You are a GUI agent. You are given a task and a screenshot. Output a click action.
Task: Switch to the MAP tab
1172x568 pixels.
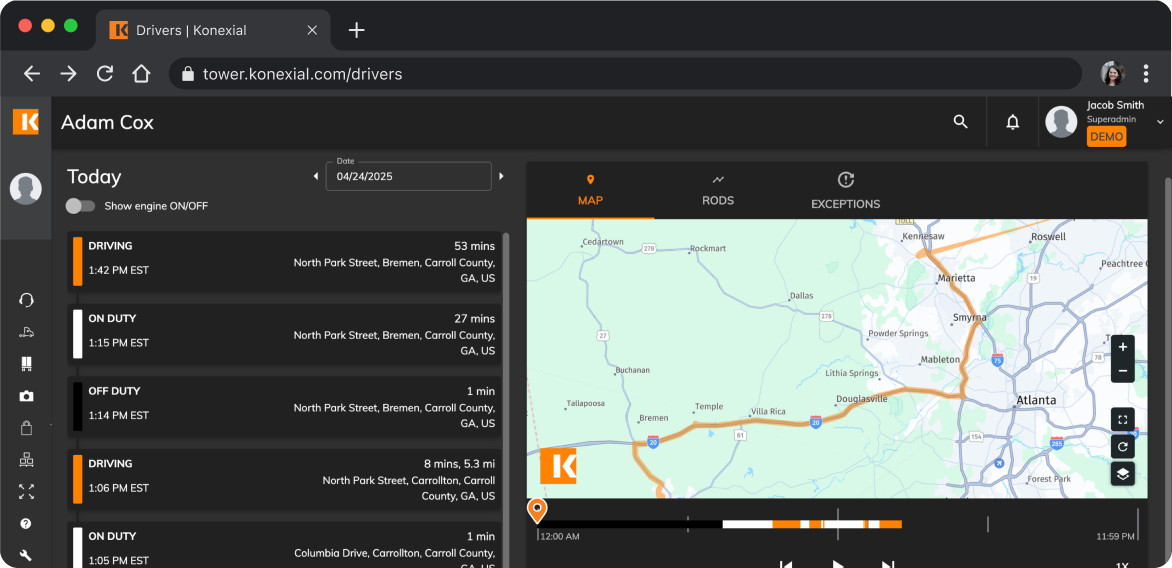pyautogui.click(x=590, y=191)
